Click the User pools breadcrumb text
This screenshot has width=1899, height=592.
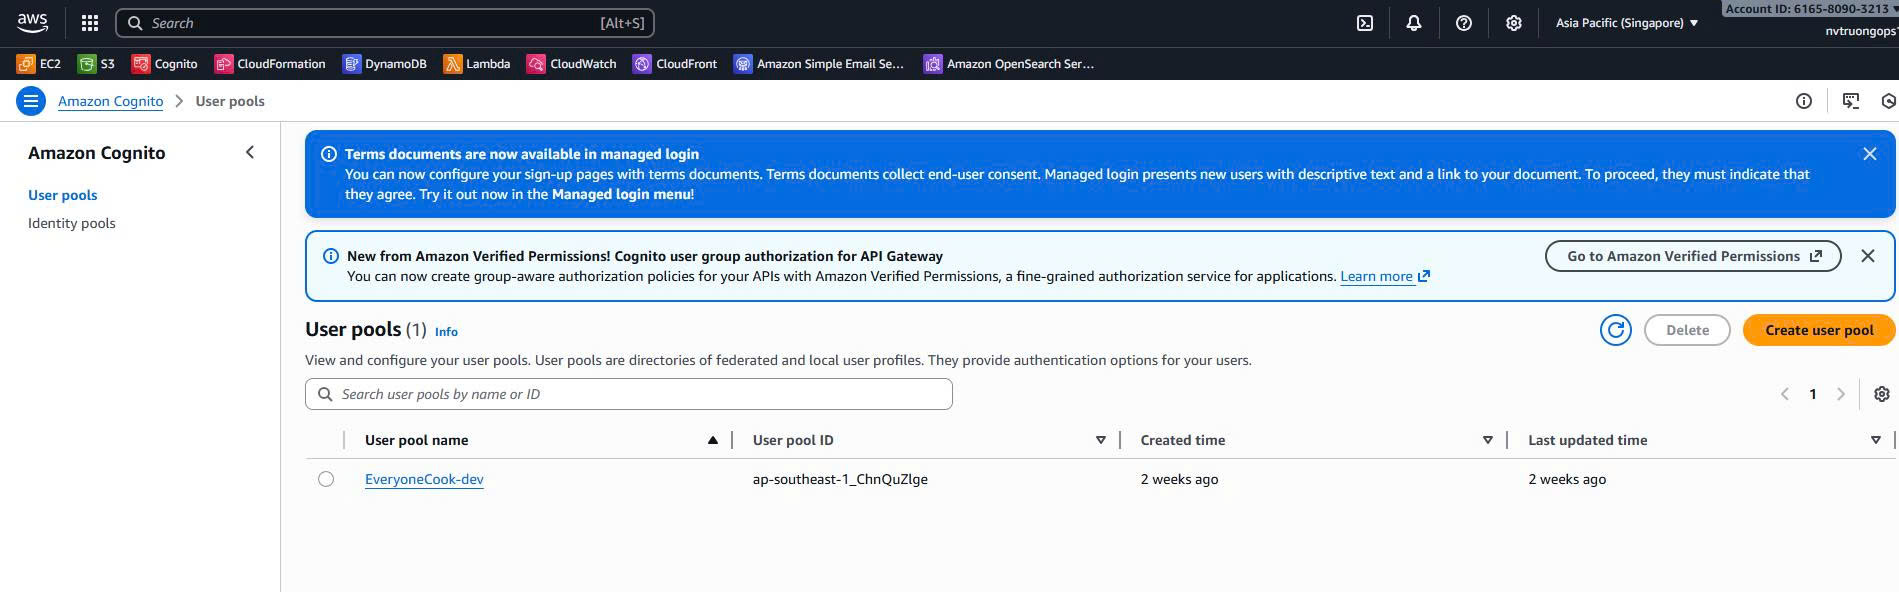coord(230,101)
